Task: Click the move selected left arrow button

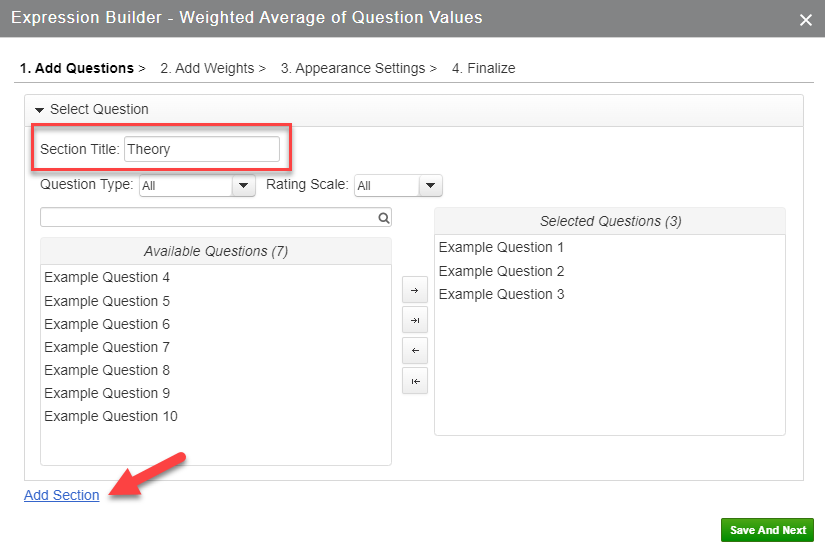Action: 414,351
